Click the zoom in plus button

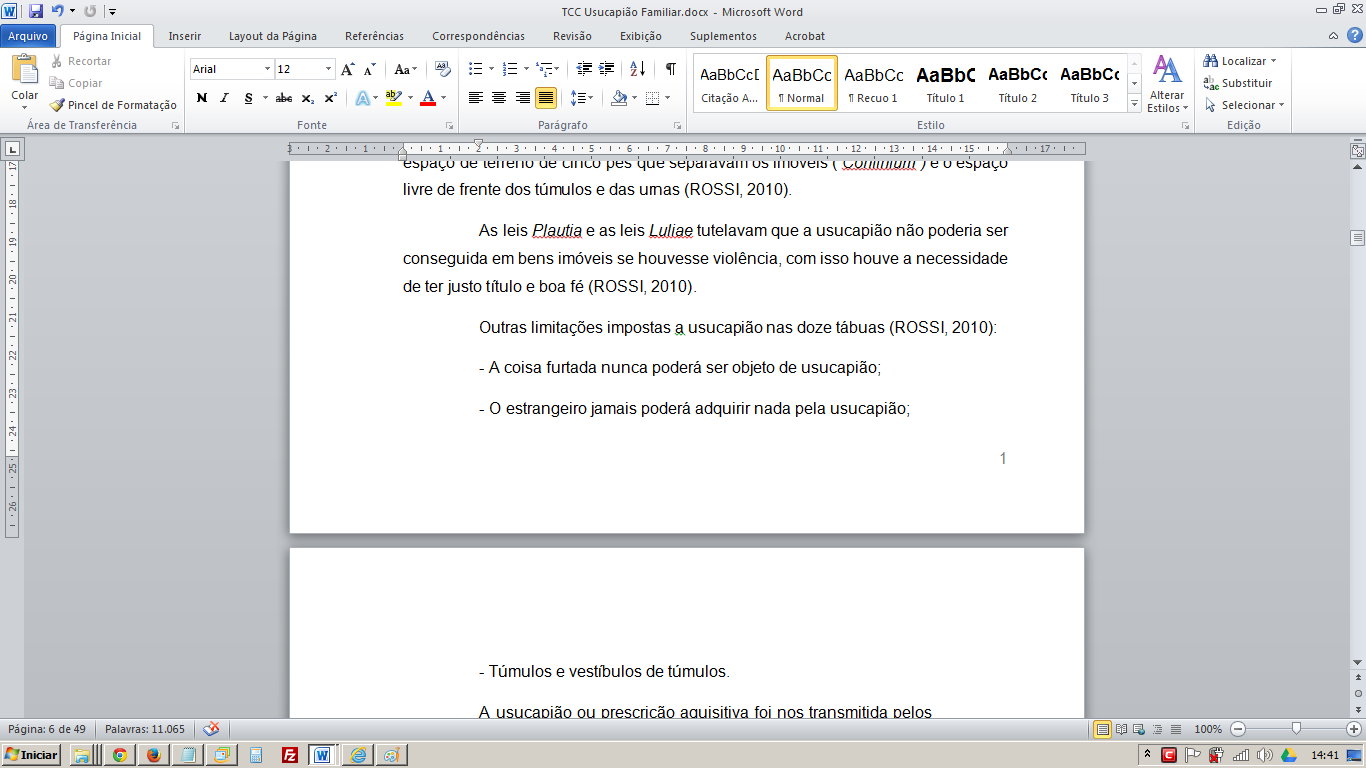[x=1354, y=729]
